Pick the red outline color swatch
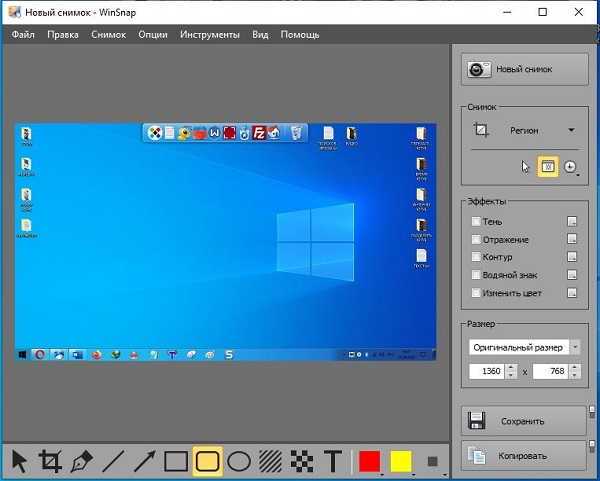 click(370, 461)
